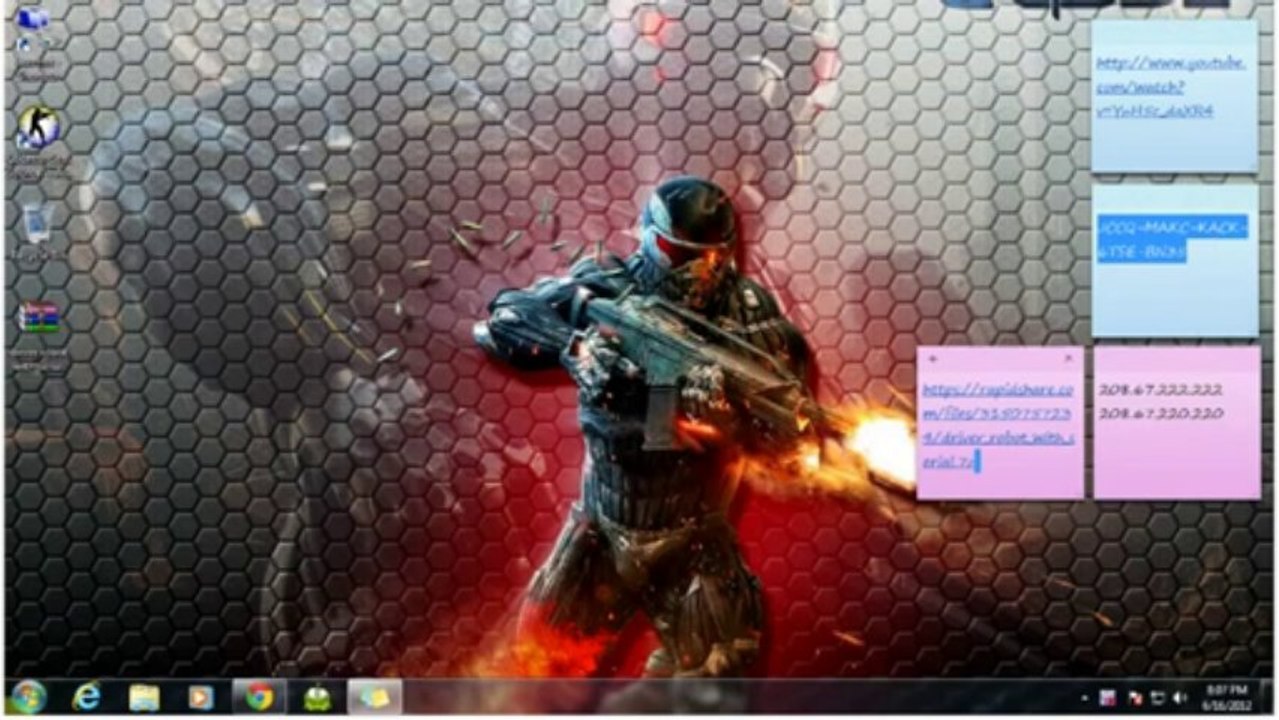Open the Counter-Strike desktop shortcut
Viewport: 1279px width, 720px height.
pos(38,140)
